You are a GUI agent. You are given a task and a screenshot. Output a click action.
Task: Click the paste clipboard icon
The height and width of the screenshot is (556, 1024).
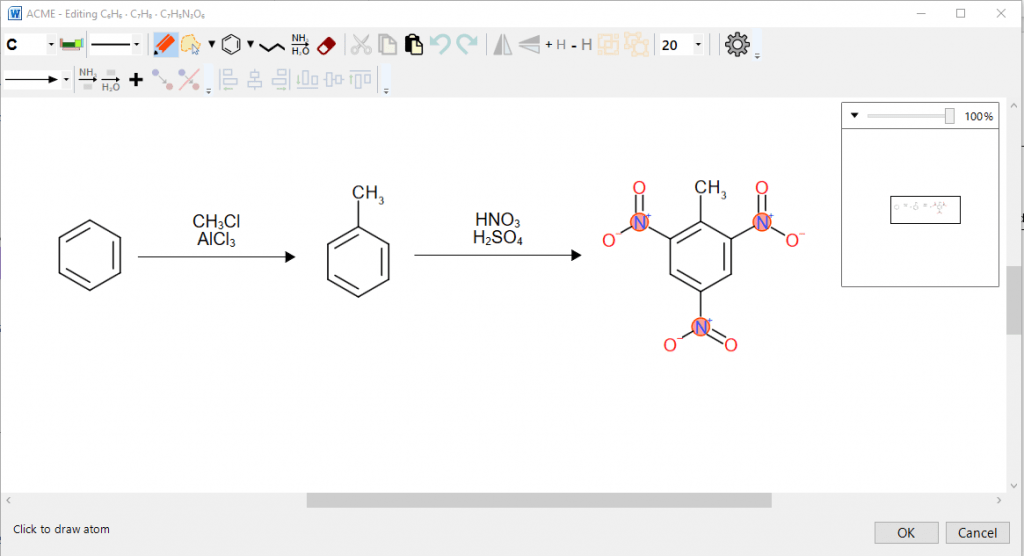[x=413, y=45]
